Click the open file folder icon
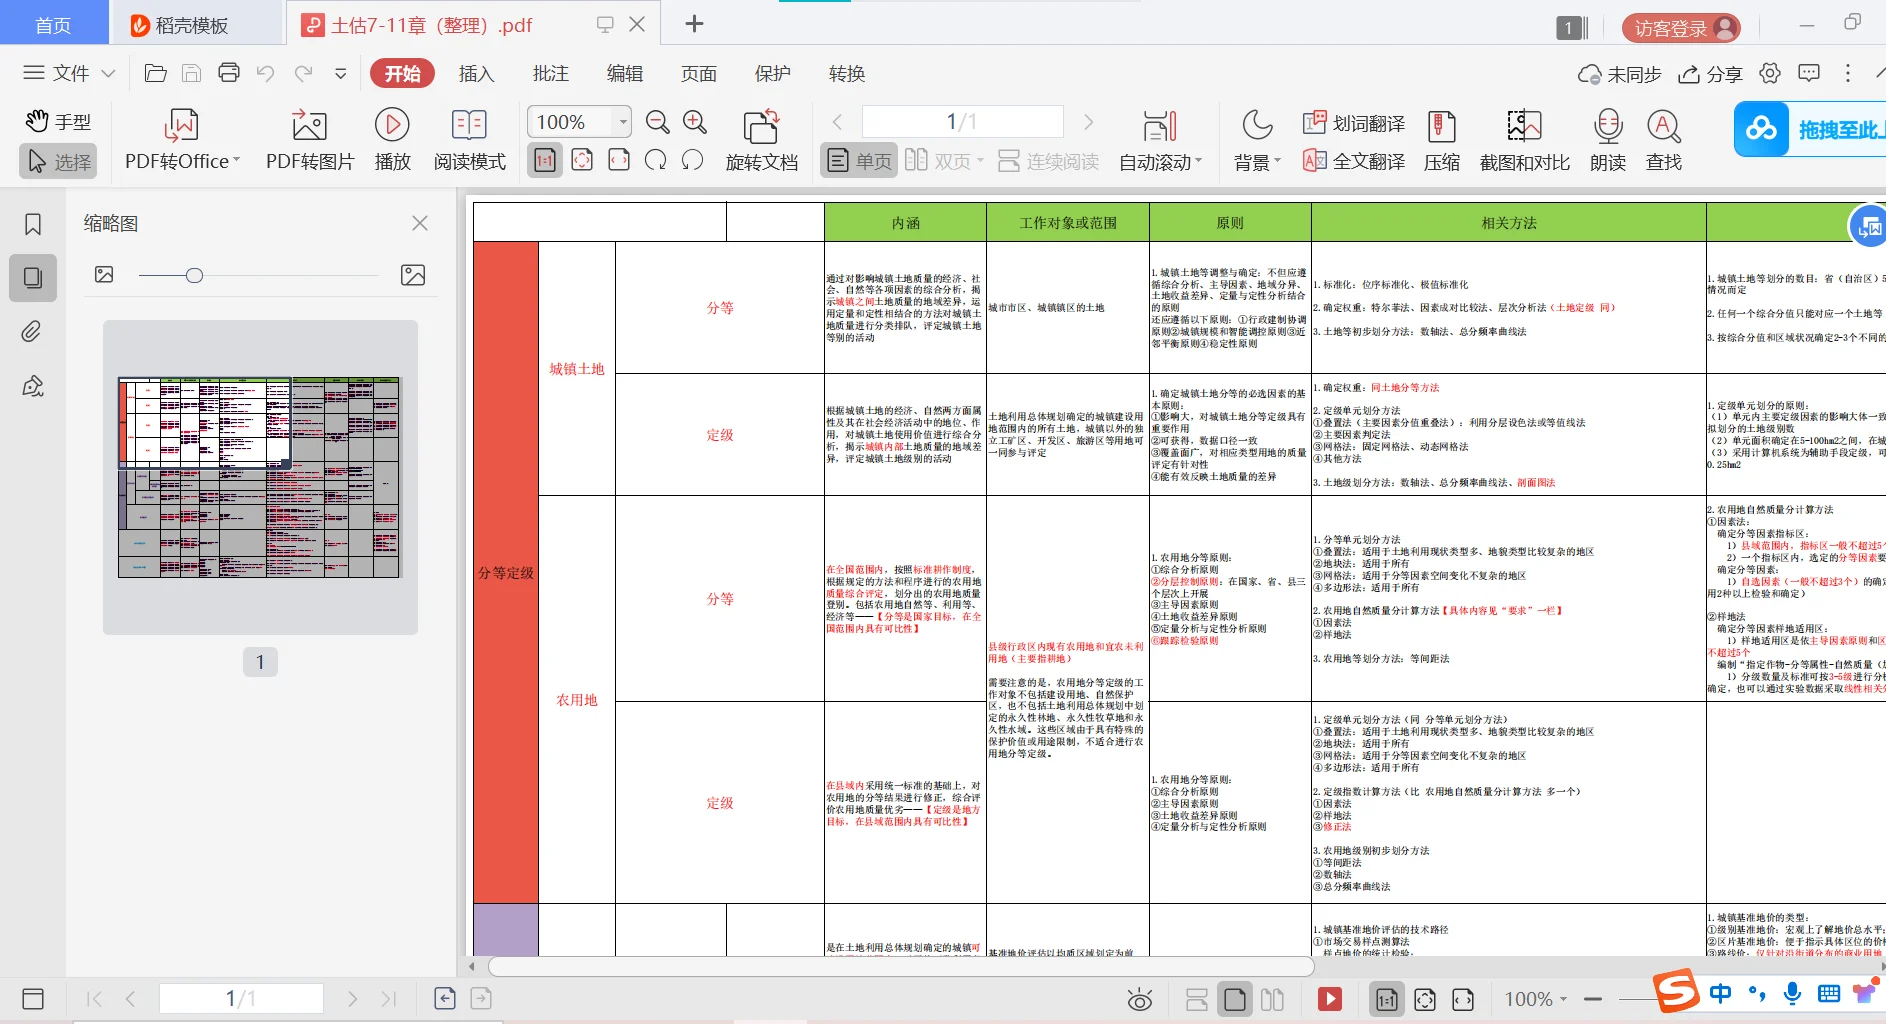This screenshot has height=1024, width=1886. coord(155,73)
